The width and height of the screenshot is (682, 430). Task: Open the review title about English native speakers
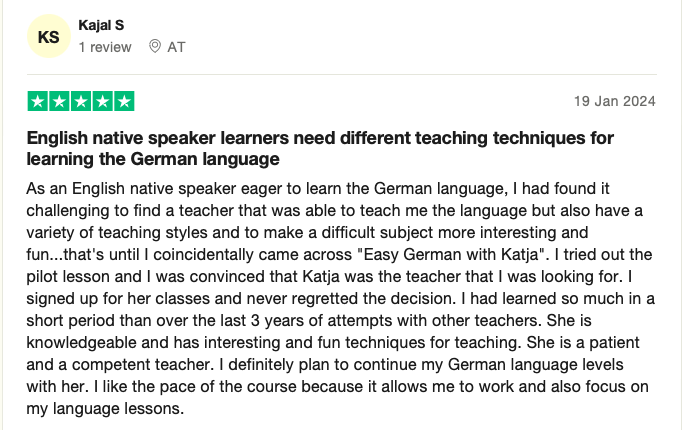pos(320,148)
